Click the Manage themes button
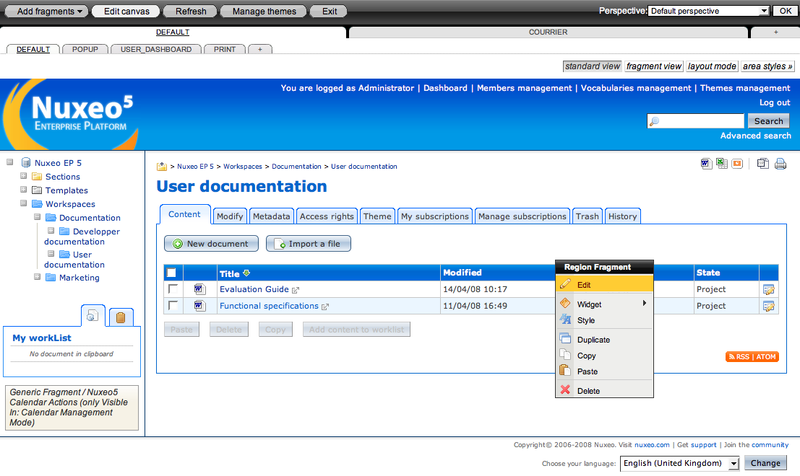Image resolution: width=800 pixels, height=476 pixels. (x=264, y=11)
